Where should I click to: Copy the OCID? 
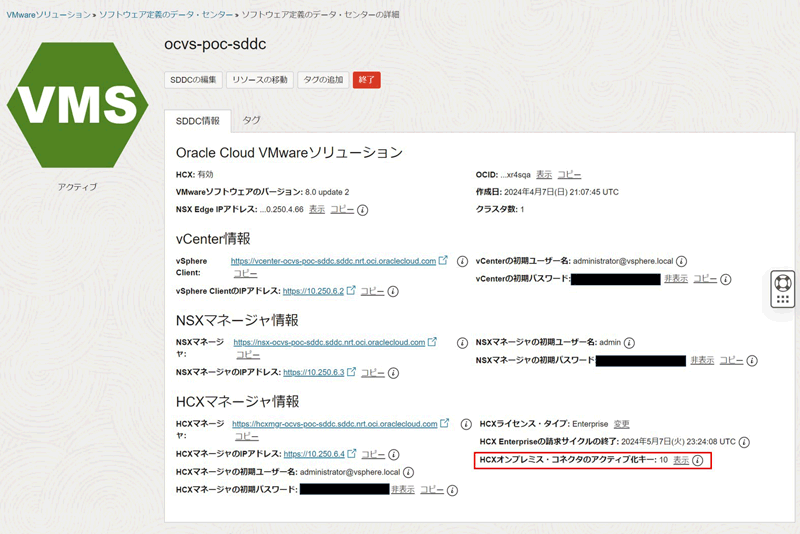click(569, 174)
